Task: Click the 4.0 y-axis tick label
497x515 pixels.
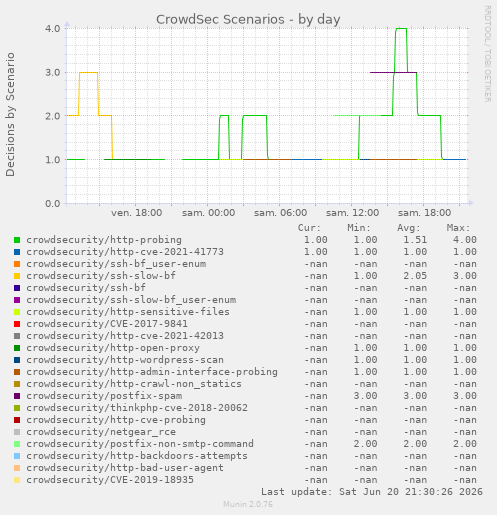Action: [x=53, y=29]
